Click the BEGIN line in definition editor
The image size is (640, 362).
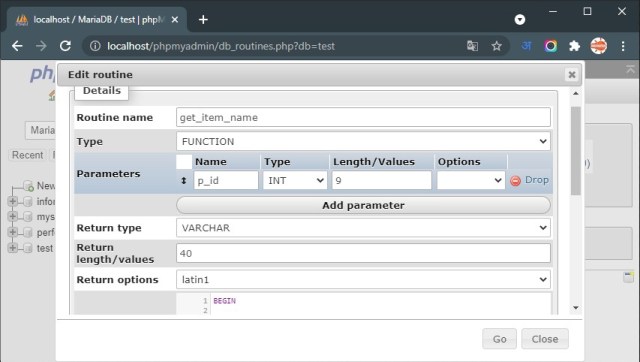coord(224,301)
